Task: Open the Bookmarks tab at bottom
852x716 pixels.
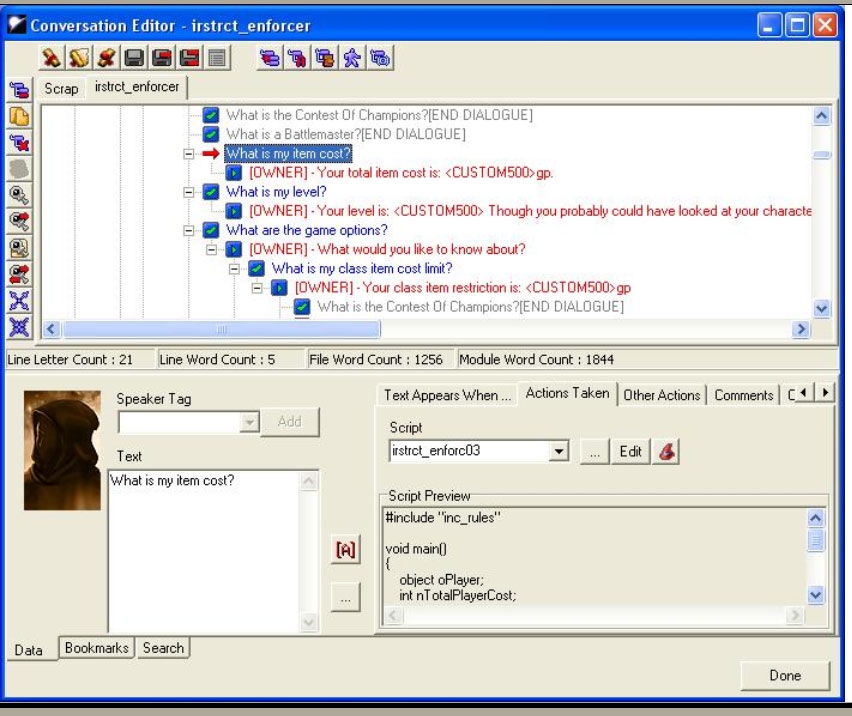Action: 96,648
